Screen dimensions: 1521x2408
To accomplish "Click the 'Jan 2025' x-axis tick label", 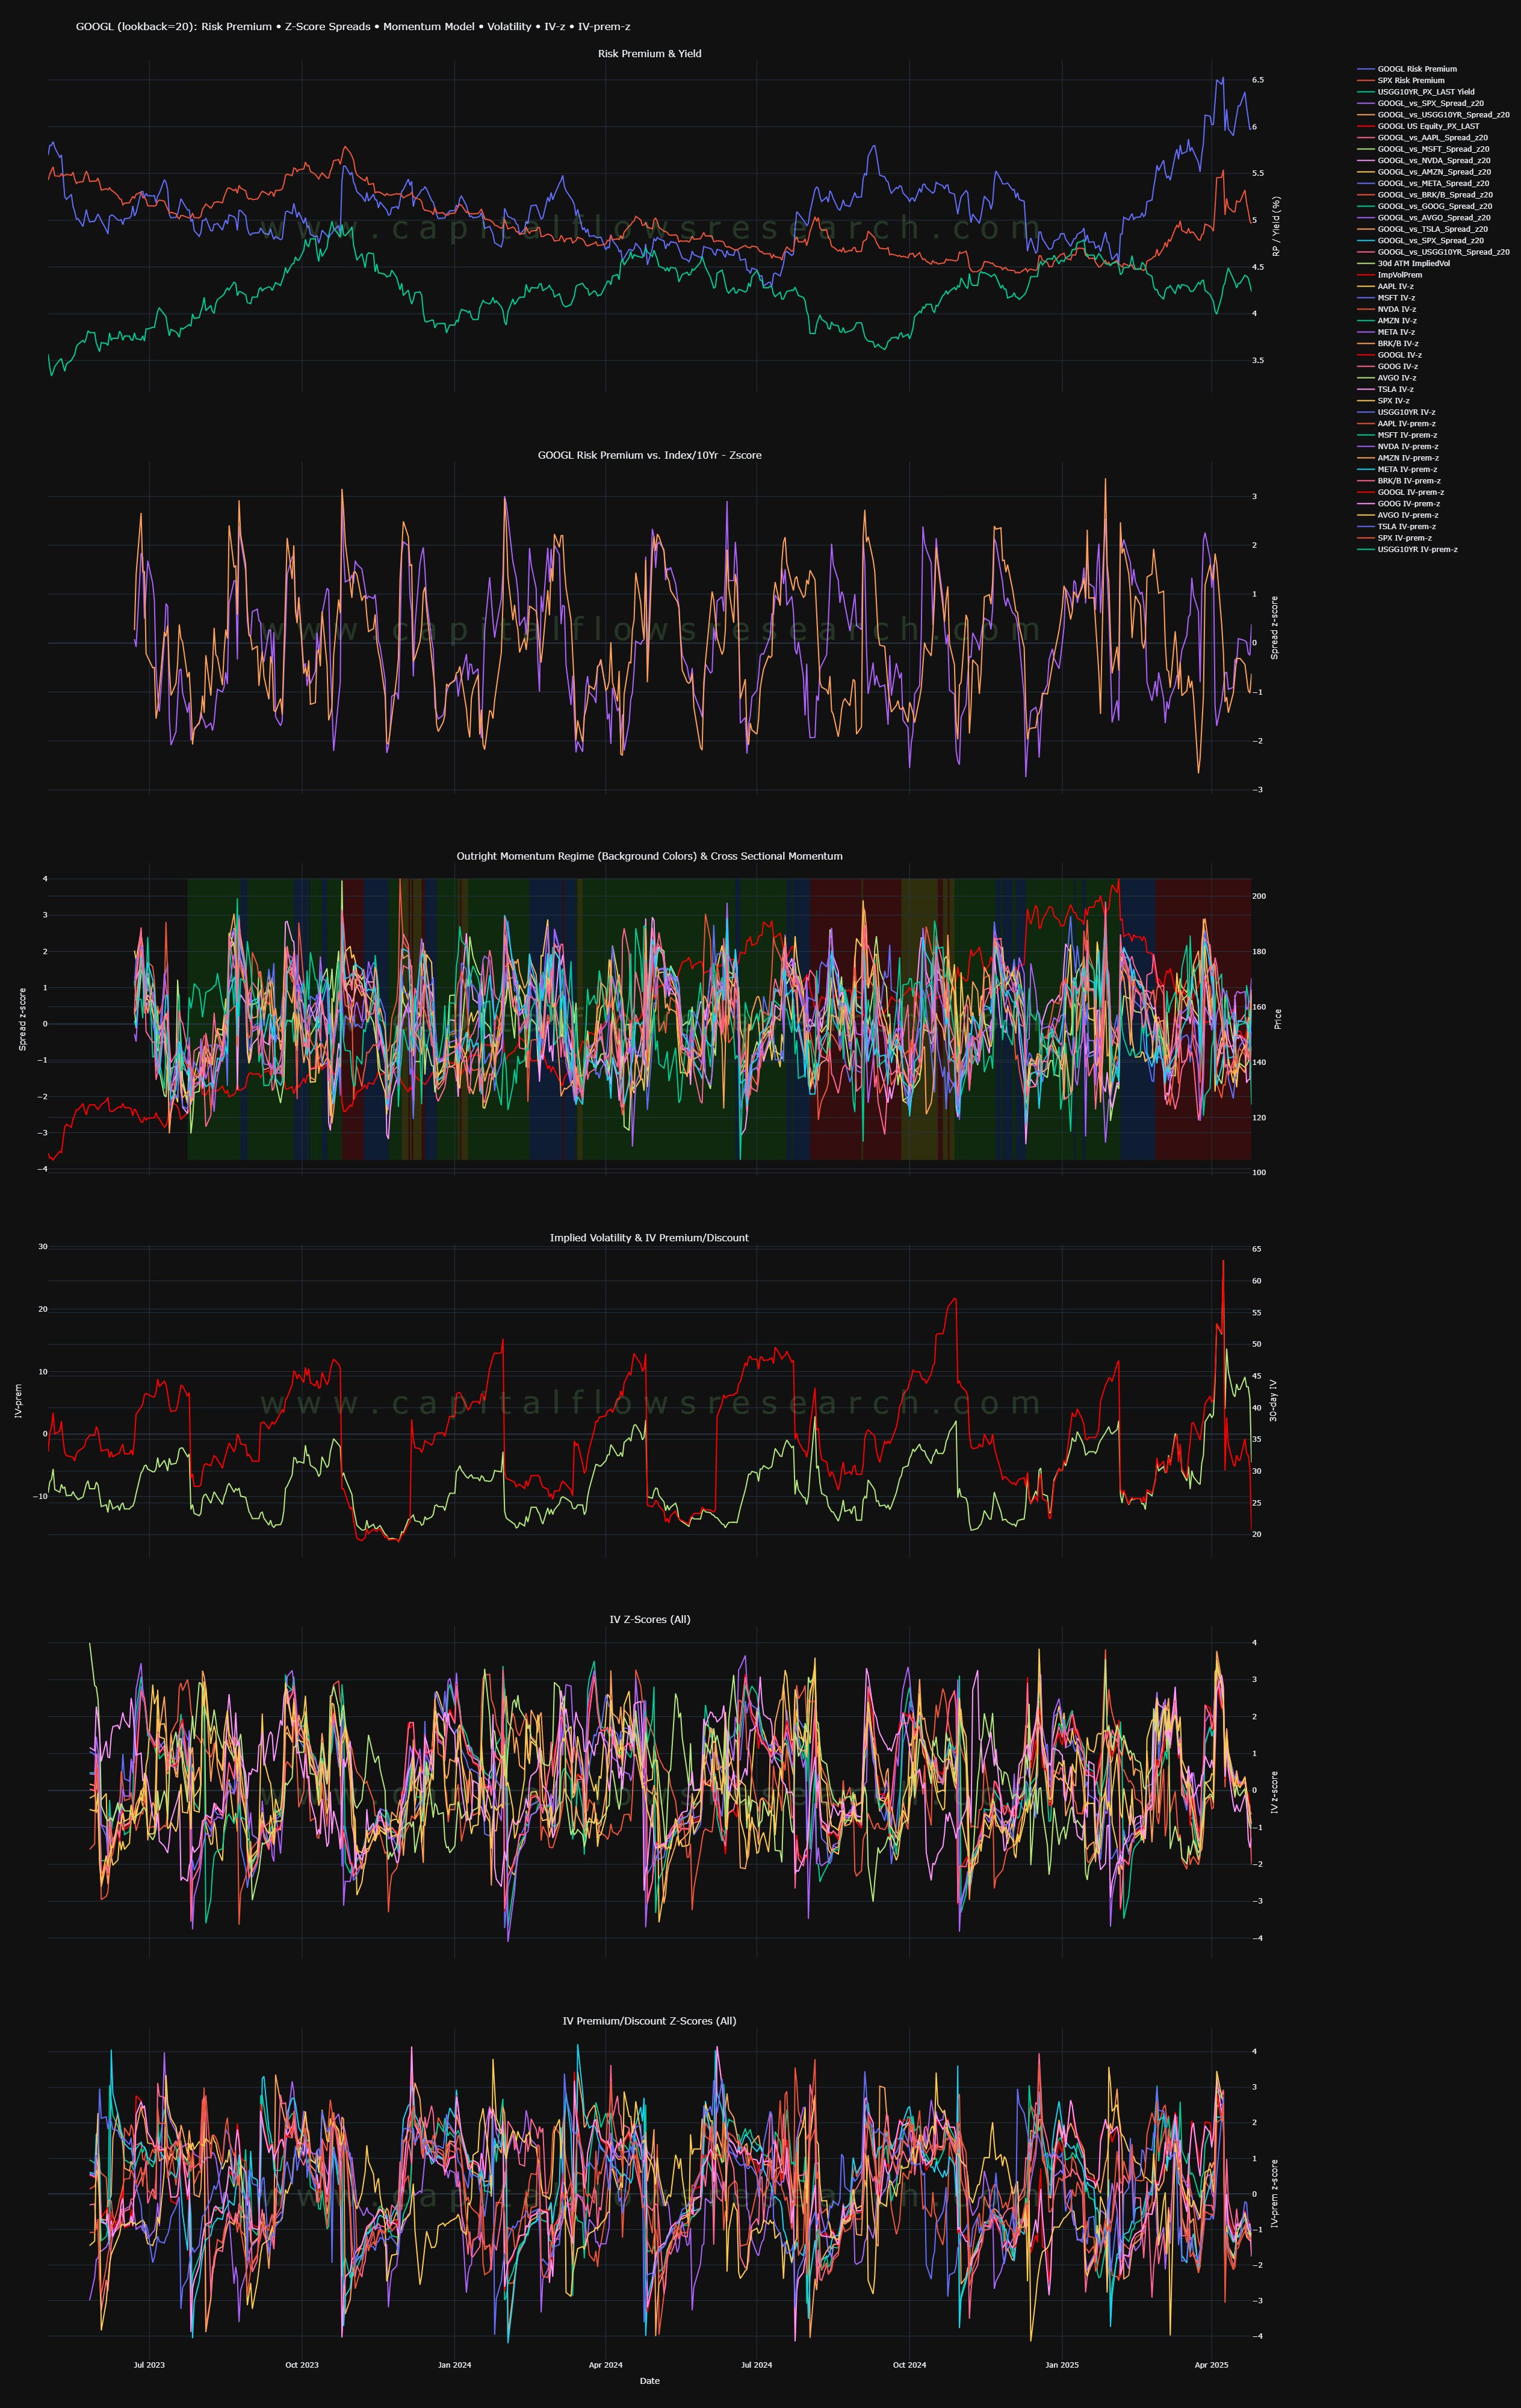I will click(x=1062, y=2365).
